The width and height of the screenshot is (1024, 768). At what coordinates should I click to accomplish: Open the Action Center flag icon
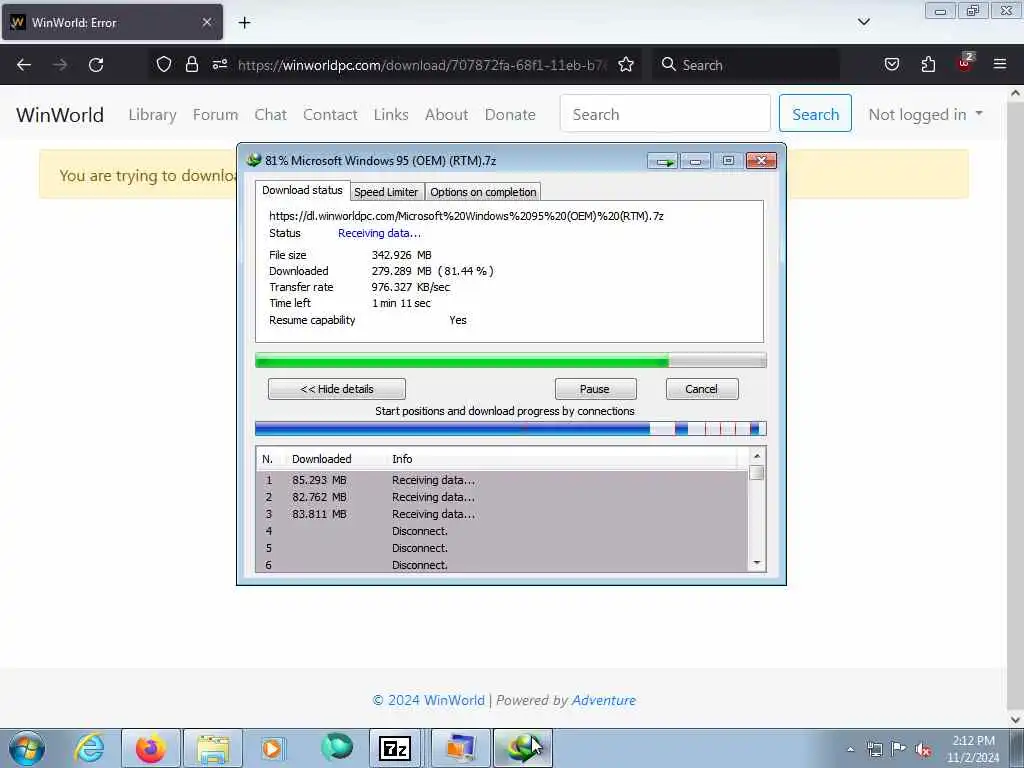point(899,748)
